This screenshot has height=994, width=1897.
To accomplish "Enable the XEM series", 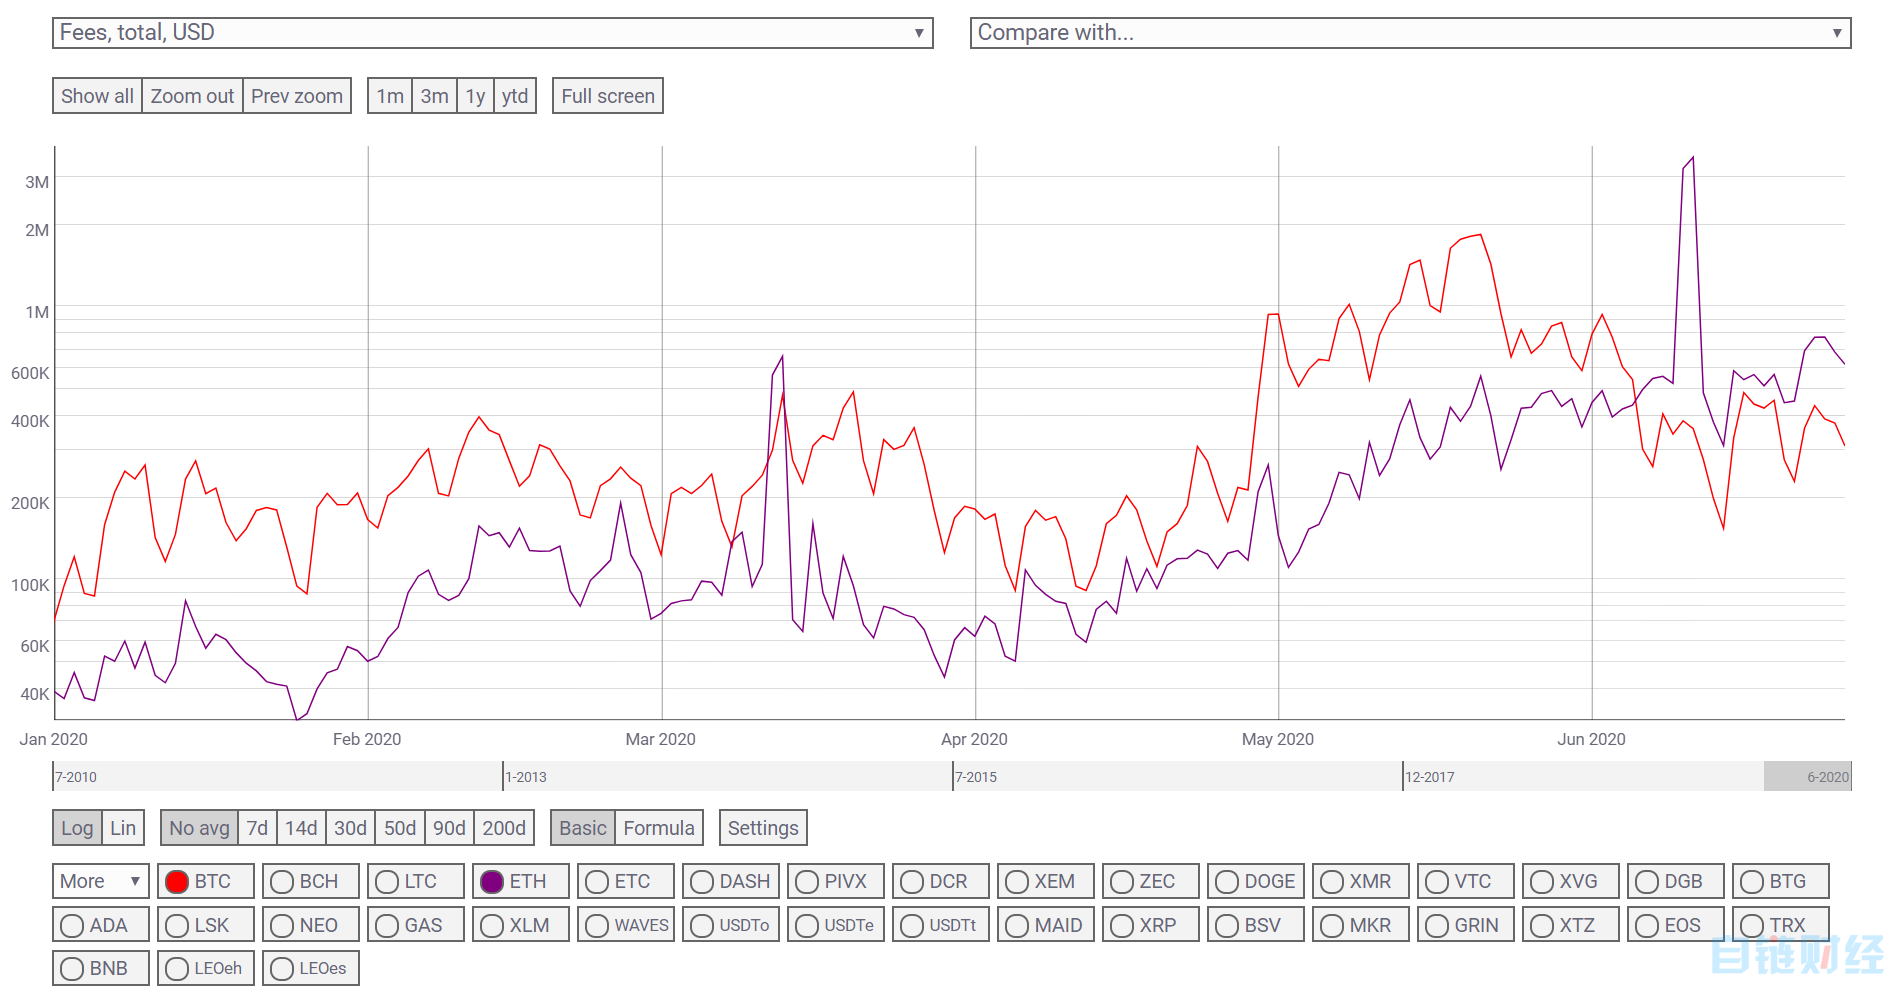I will [1046, 881].
